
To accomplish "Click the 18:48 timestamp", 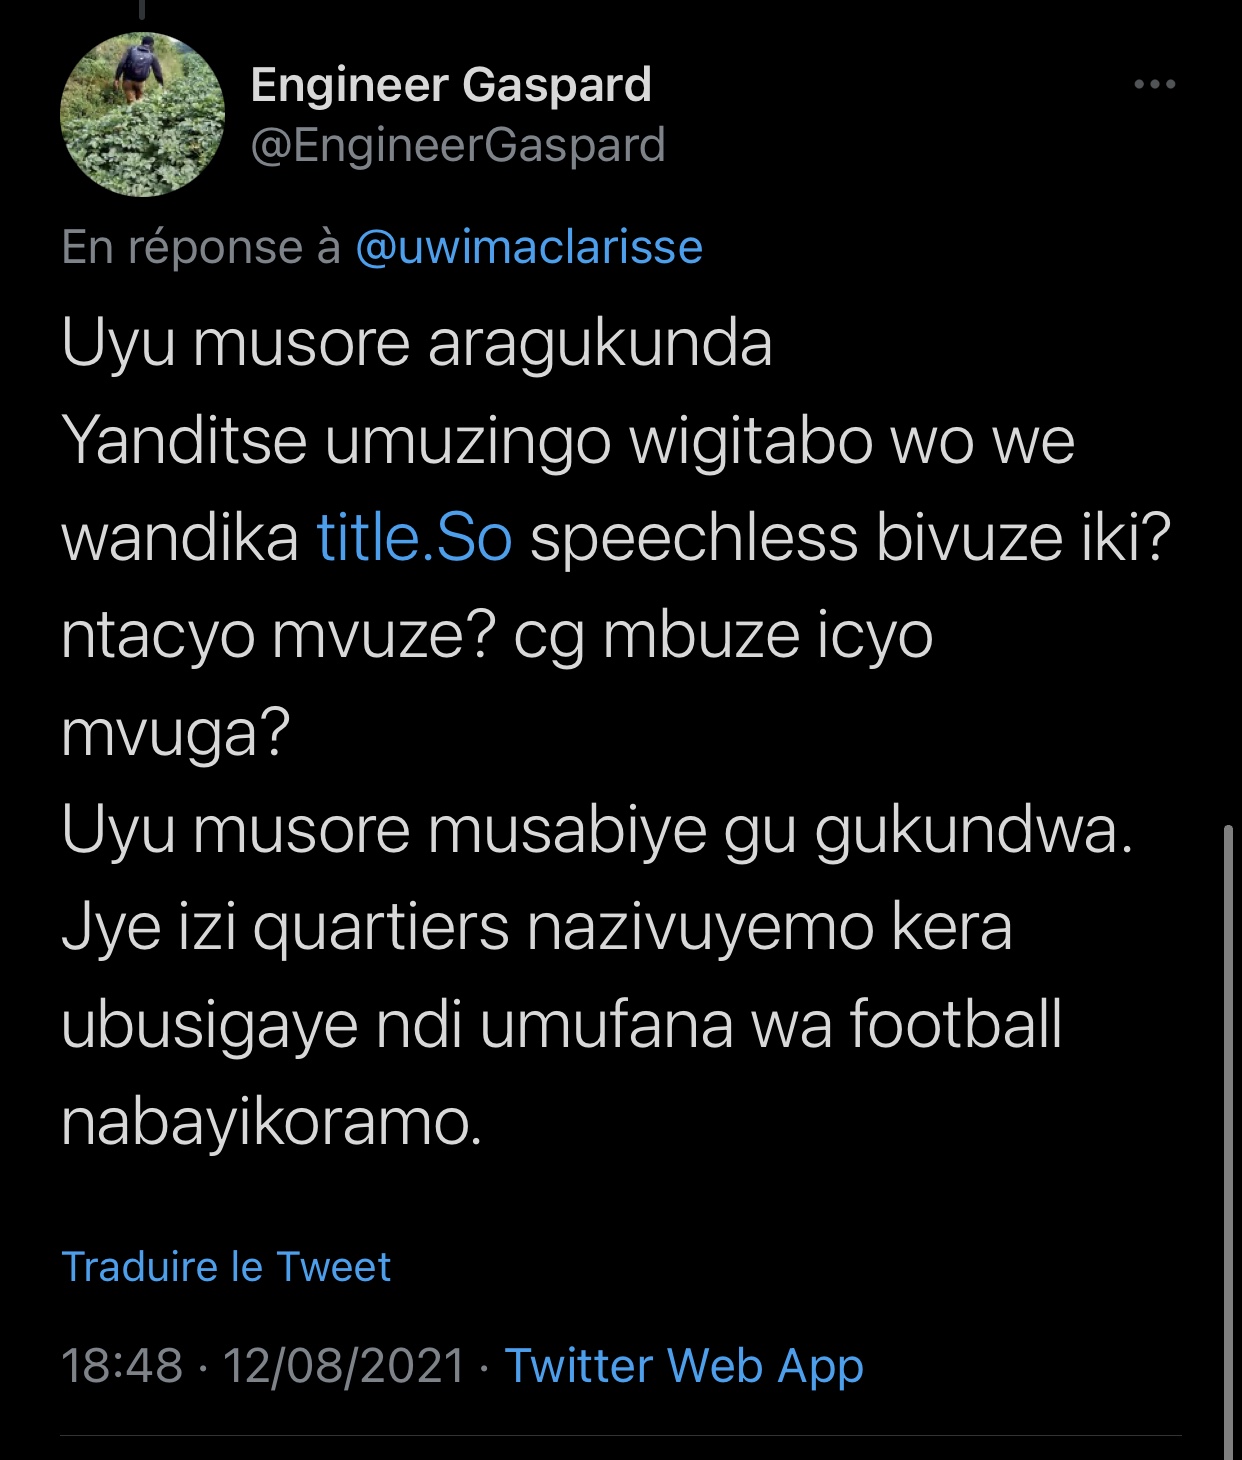I will pyautogui.click(x=122, y=1366).
